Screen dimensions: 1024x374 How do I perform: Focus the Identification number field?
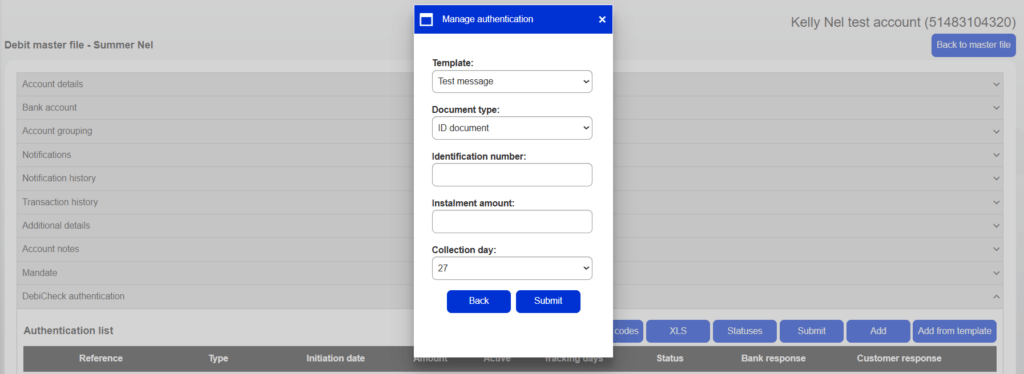512,175
